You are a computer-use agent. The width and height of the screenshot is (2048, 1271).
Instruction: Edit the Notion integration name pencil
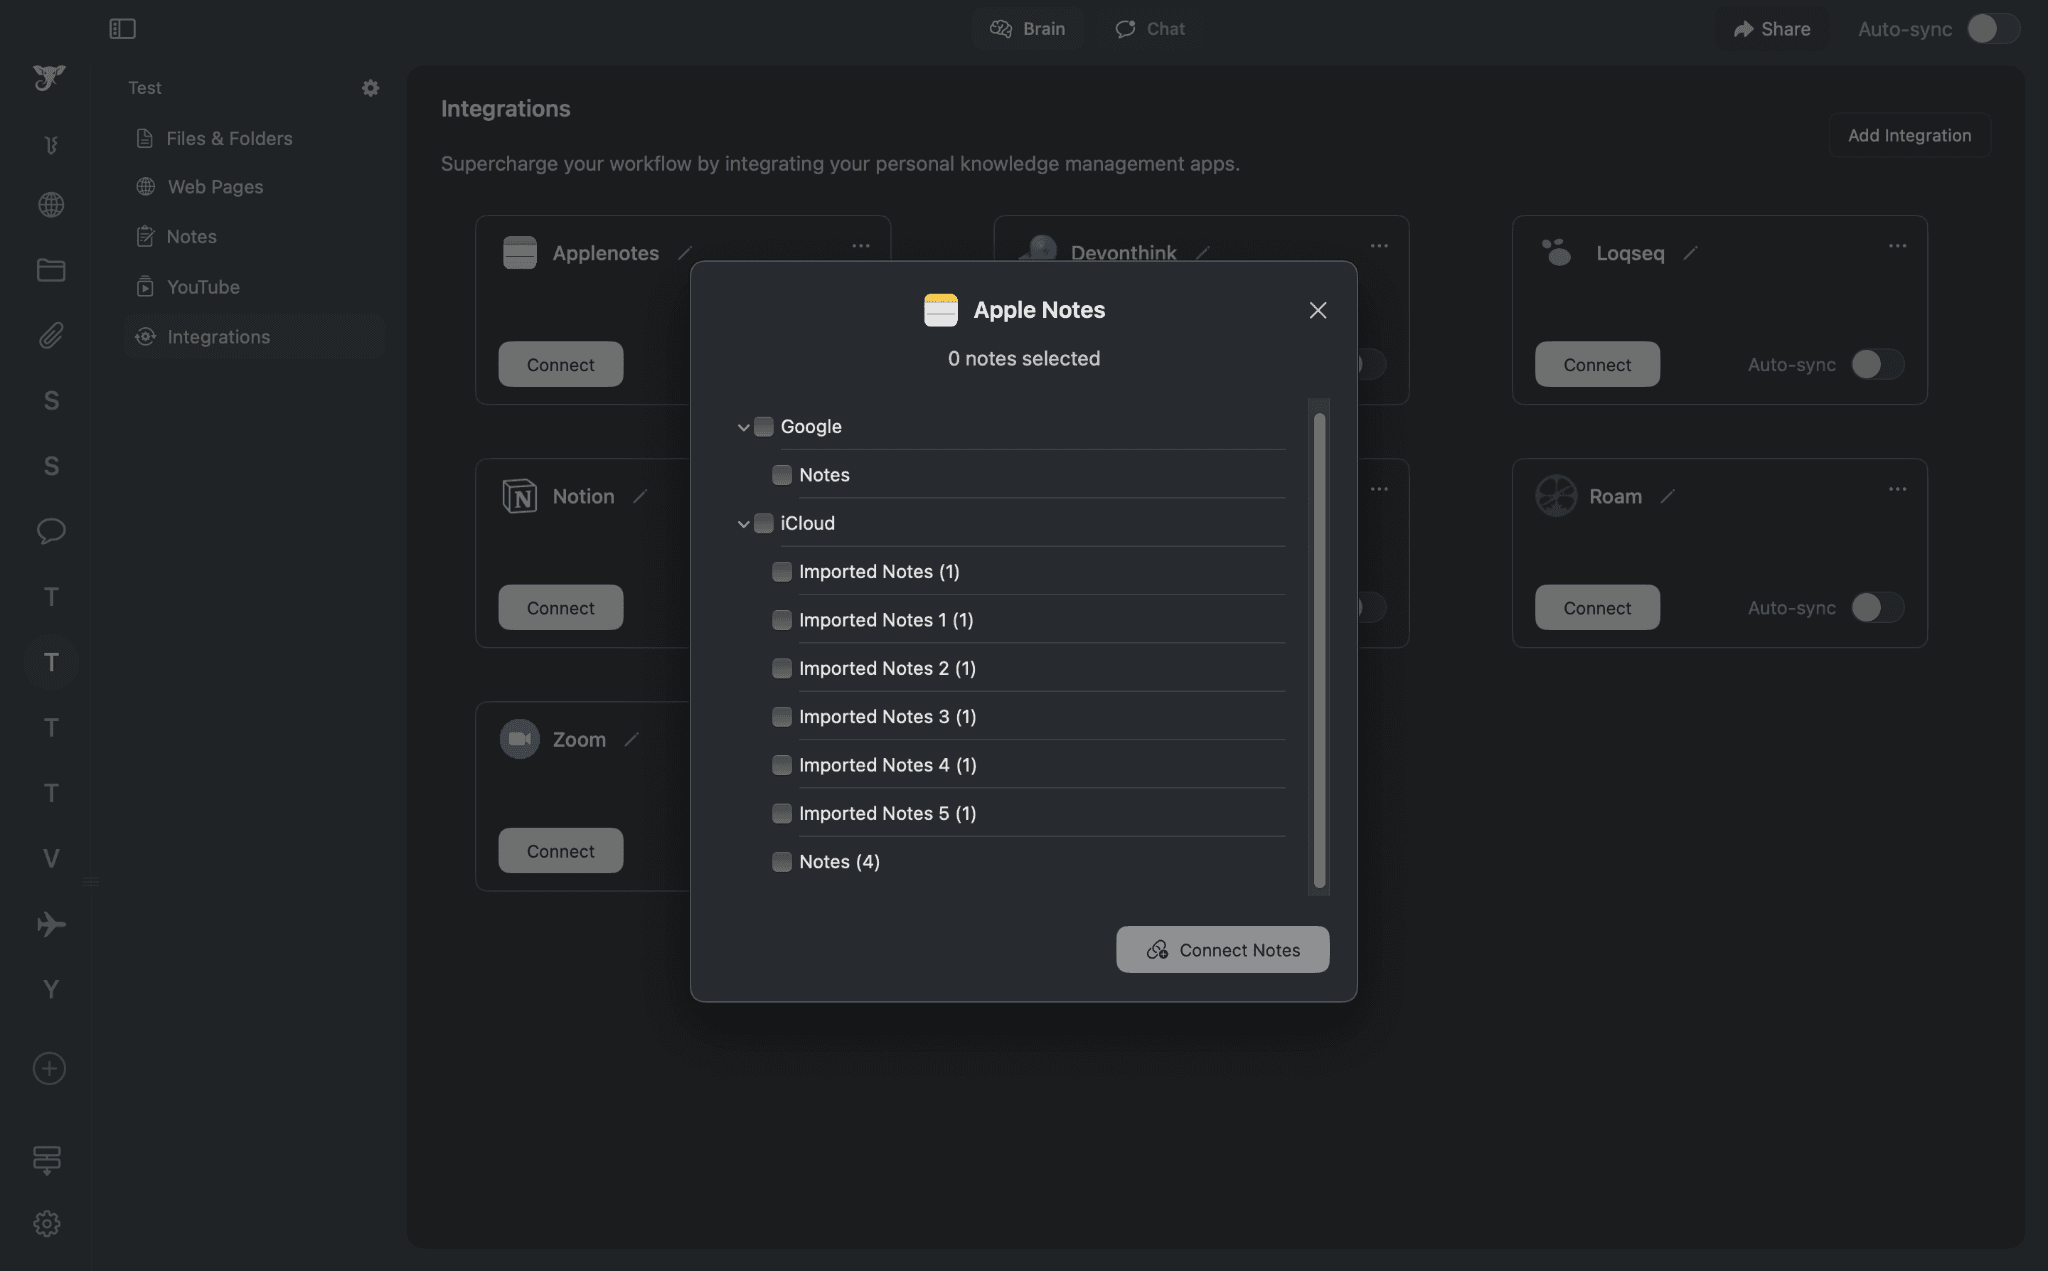(x=640, y=496)
